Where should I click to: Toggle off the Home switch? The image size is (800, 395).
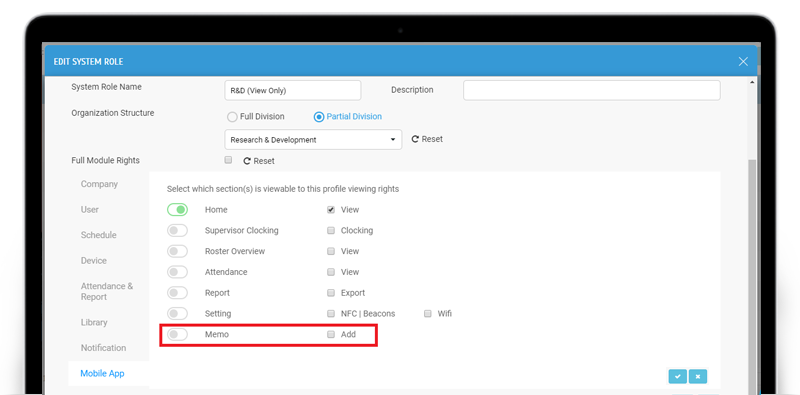click(x=177, y=210)
